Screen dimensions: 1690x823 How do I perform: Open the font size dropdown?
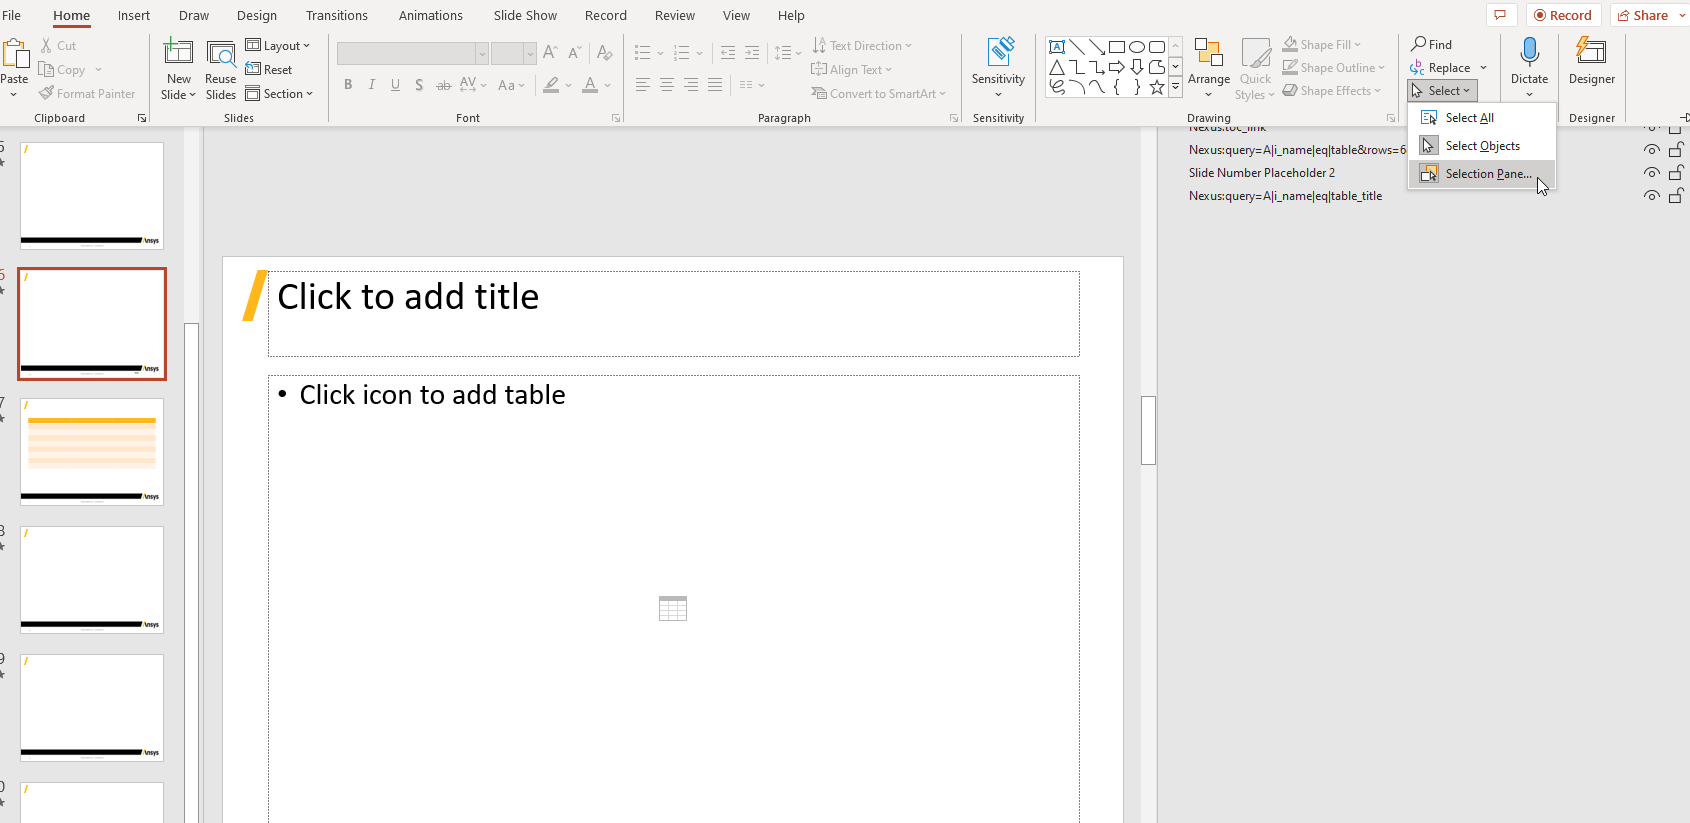coord(530,53)
